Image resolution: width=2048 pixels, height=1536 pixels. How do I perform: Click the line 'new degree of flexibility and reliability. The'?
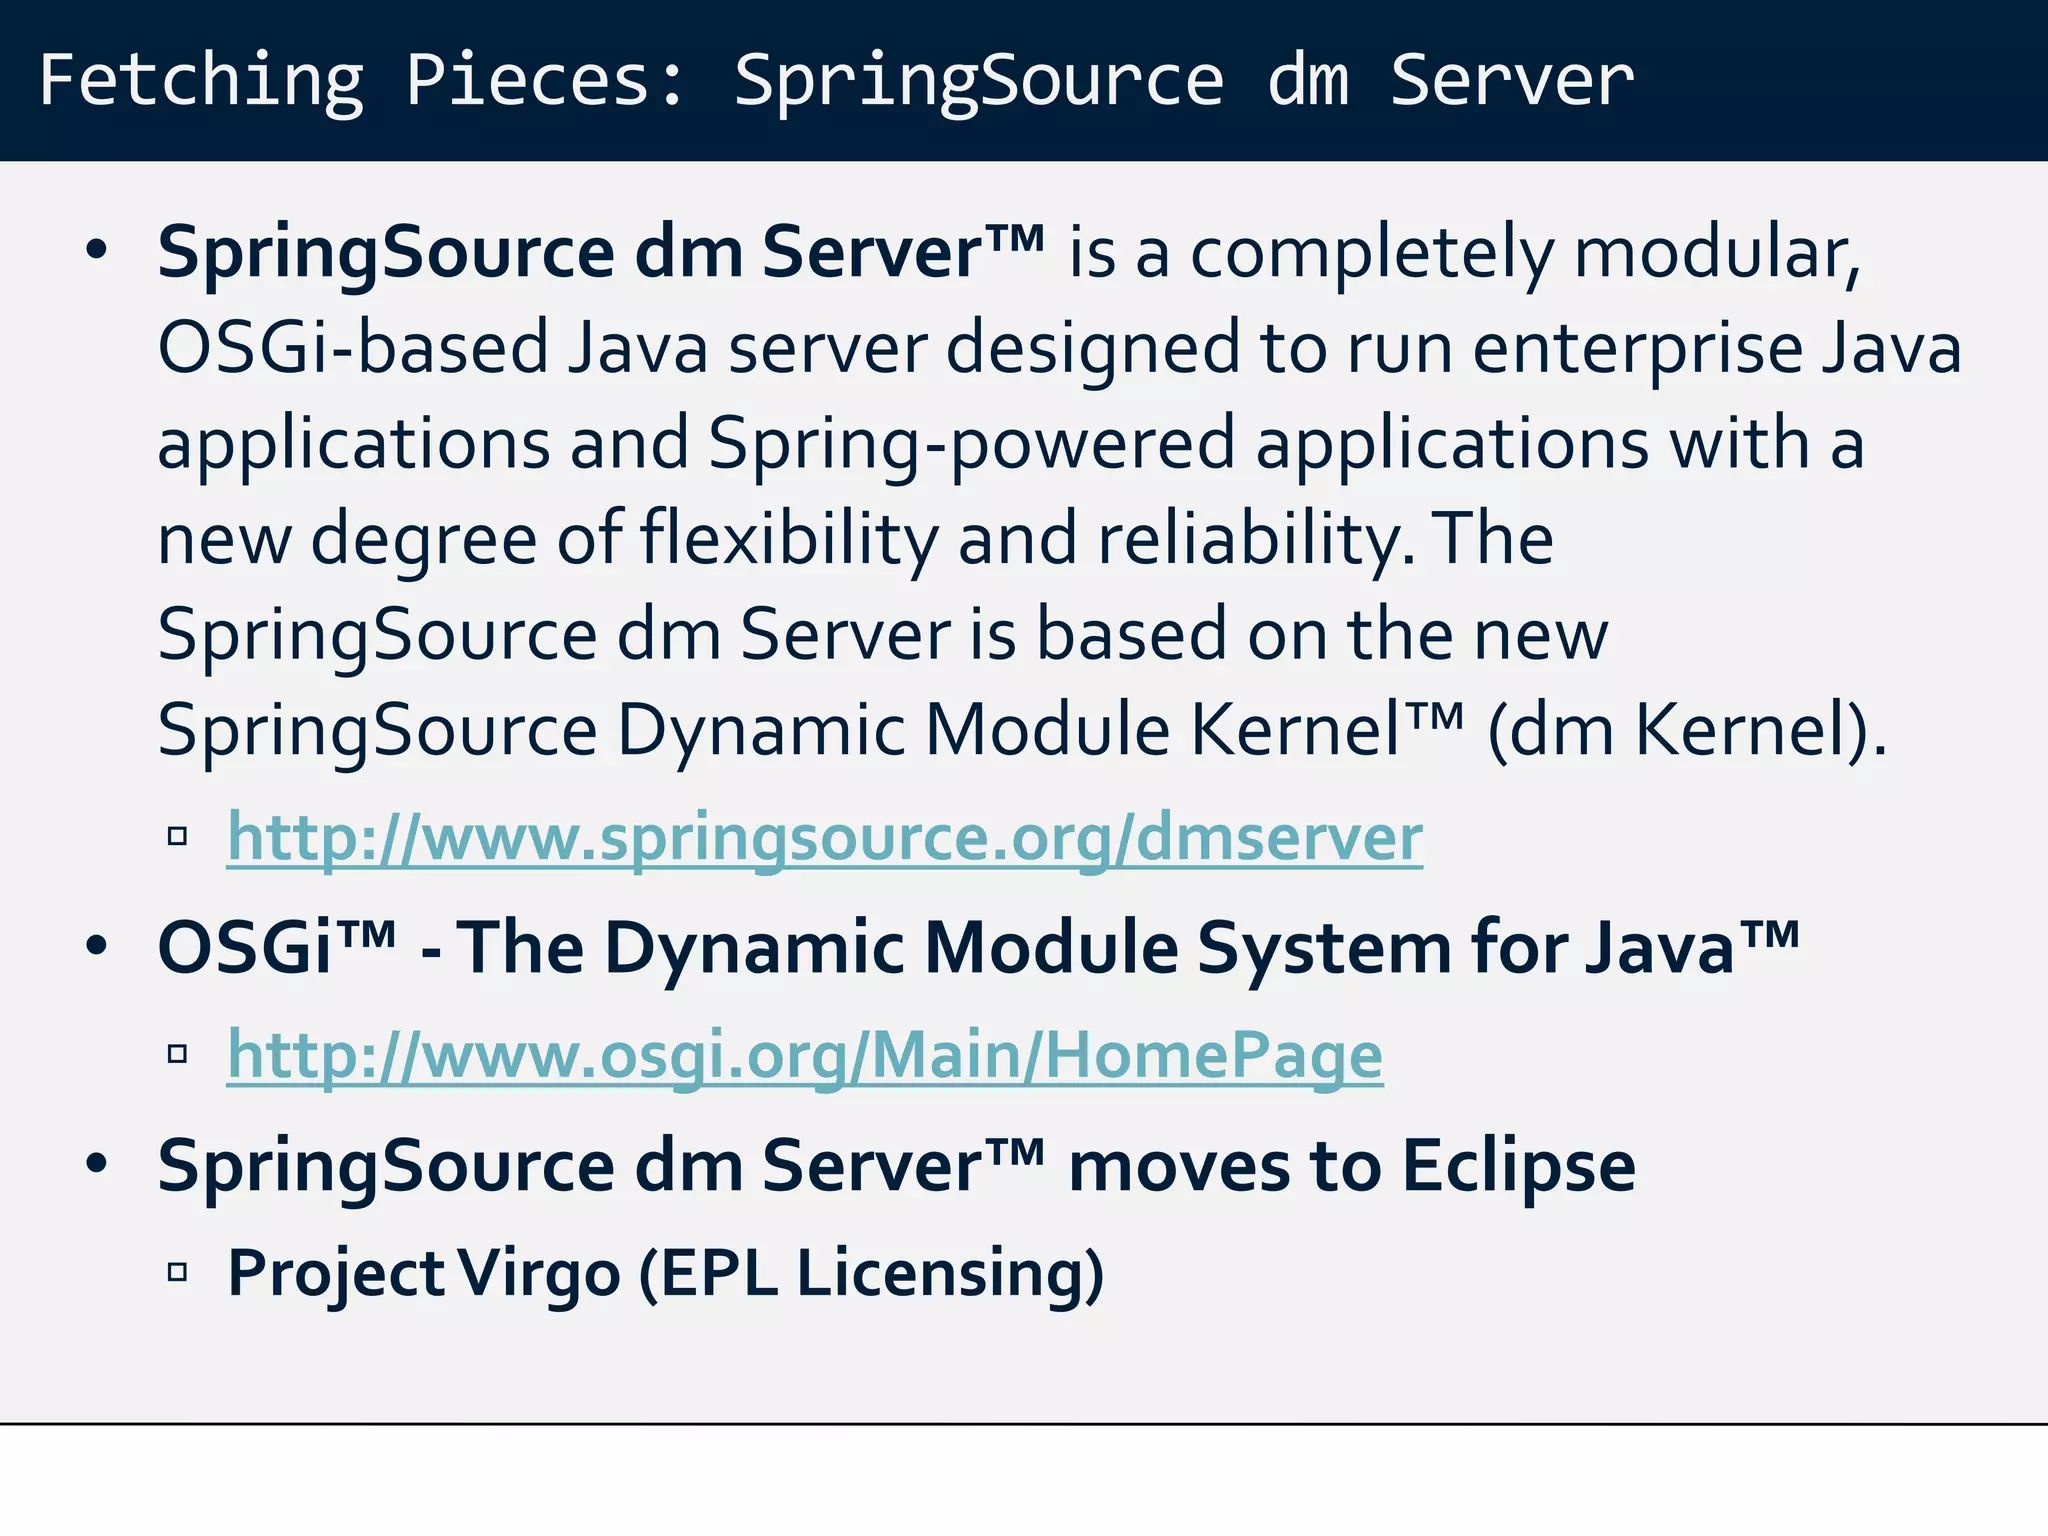(856, 540)
